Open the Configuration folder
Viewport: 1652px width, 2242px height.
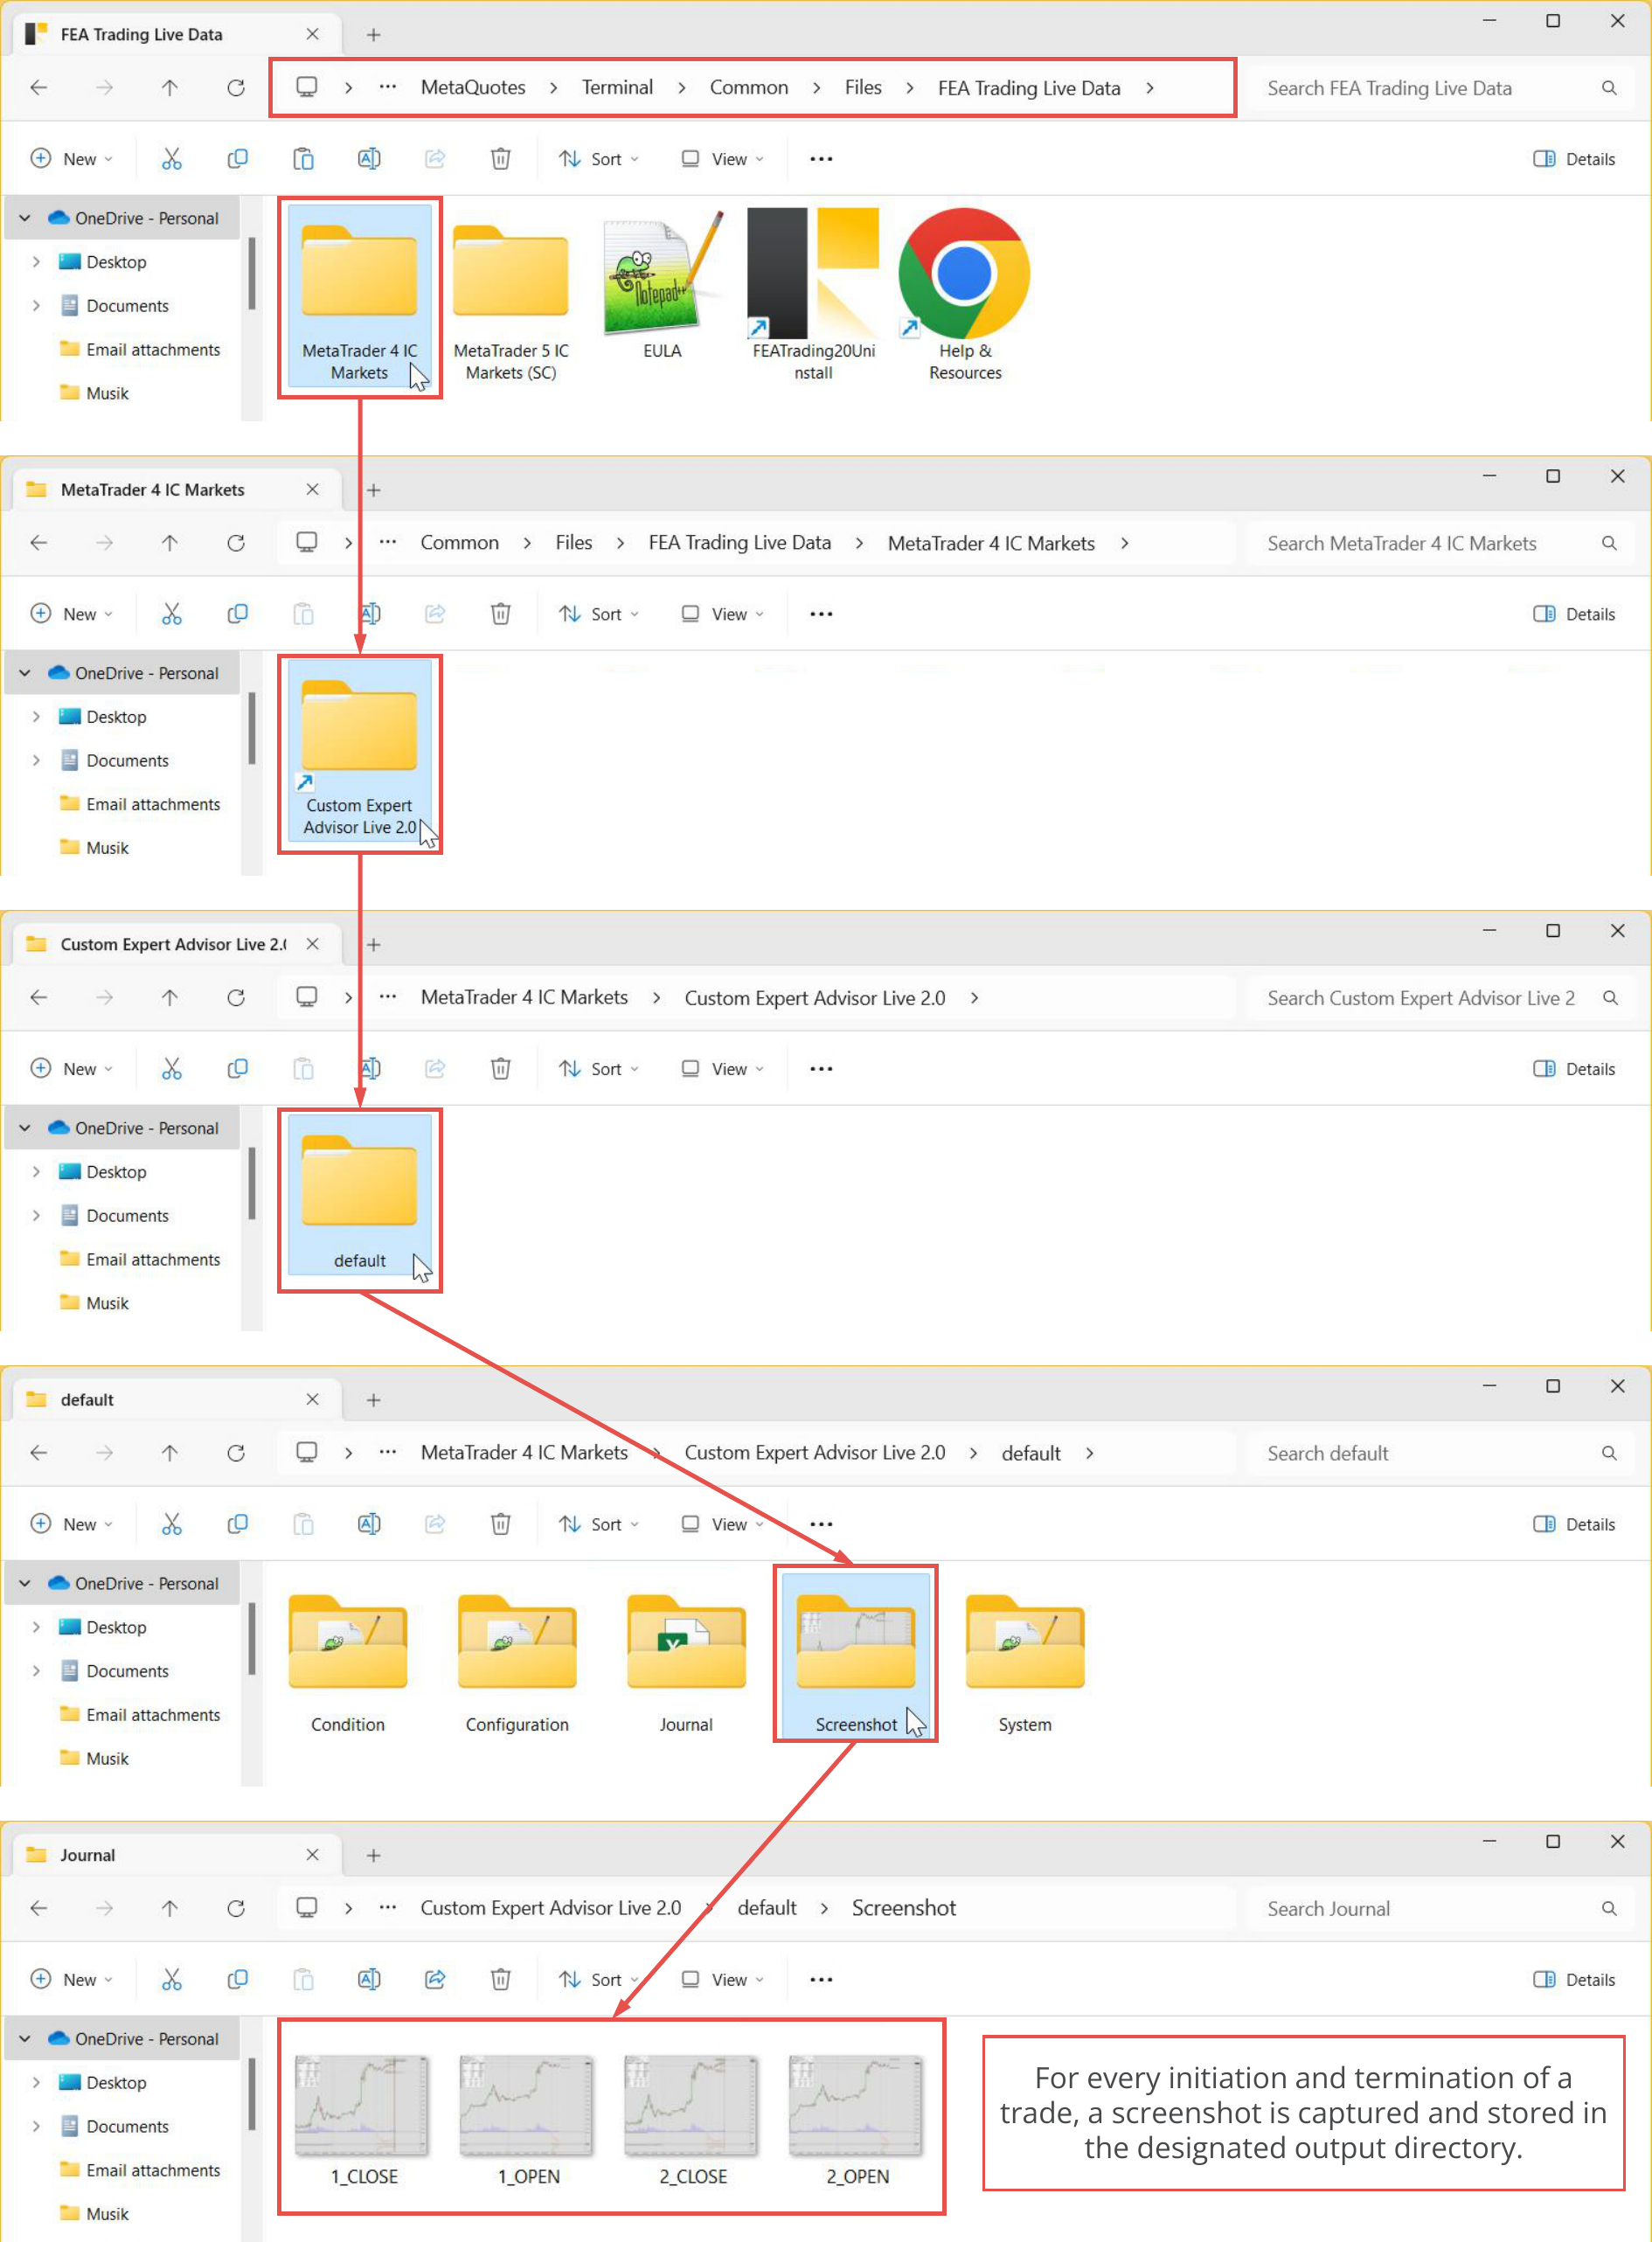pyautogui.click(x=517, y=1666)
